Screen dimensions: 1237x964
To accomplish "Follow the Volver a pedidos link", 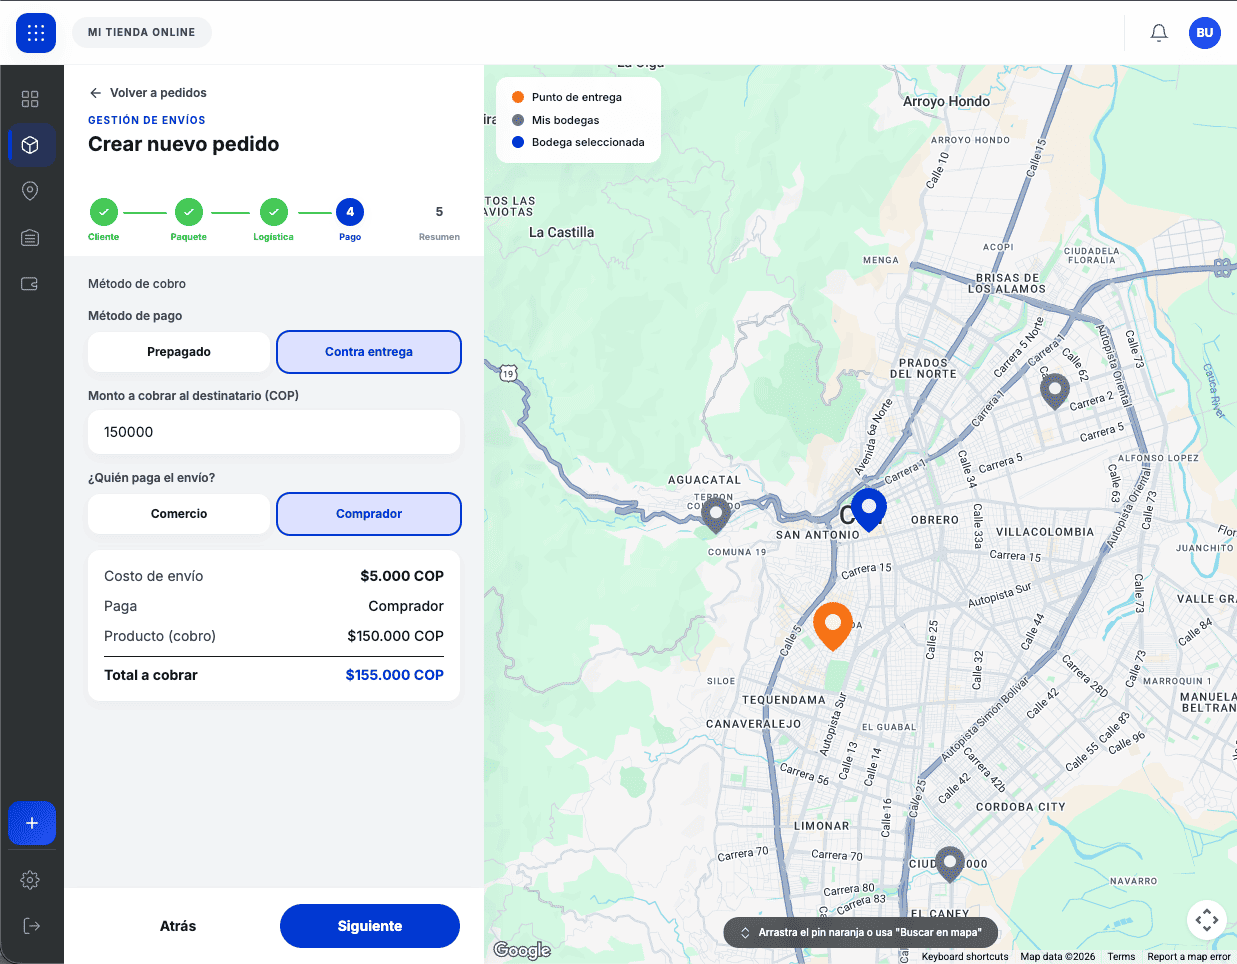I will point(148,92).
